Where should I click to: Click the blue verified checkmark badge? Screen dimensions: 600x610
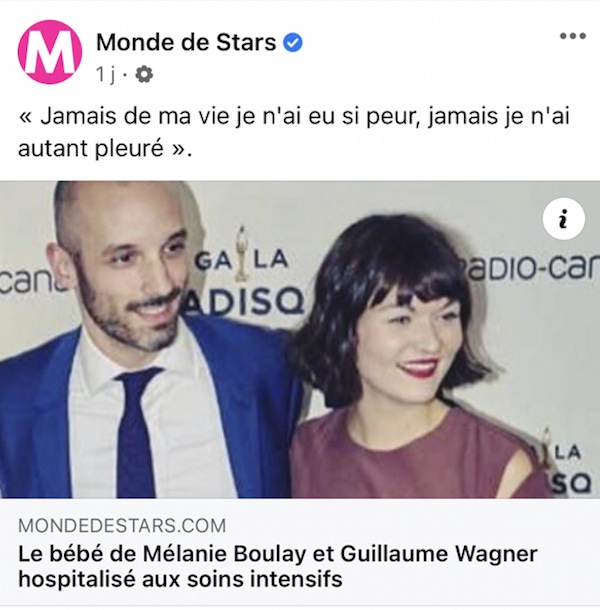(x=293, y=42)
